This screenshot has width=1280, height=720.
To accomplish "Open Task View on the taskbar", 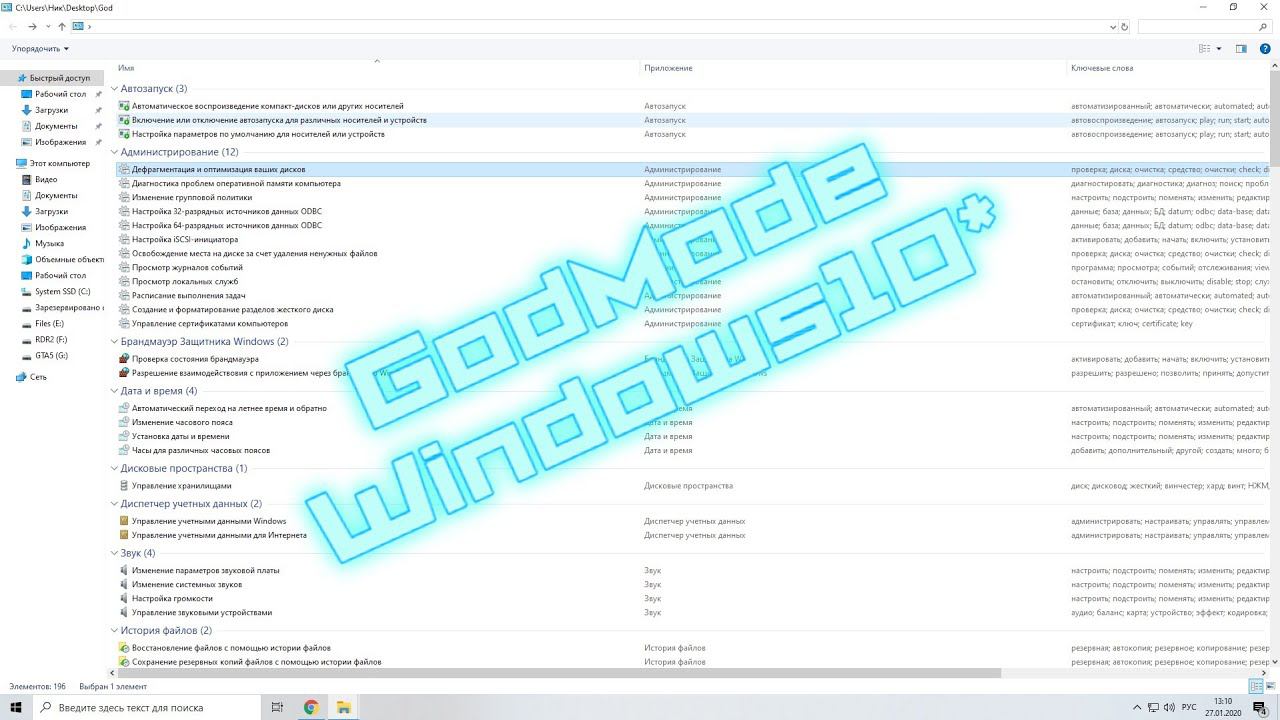I will (278, 707).
